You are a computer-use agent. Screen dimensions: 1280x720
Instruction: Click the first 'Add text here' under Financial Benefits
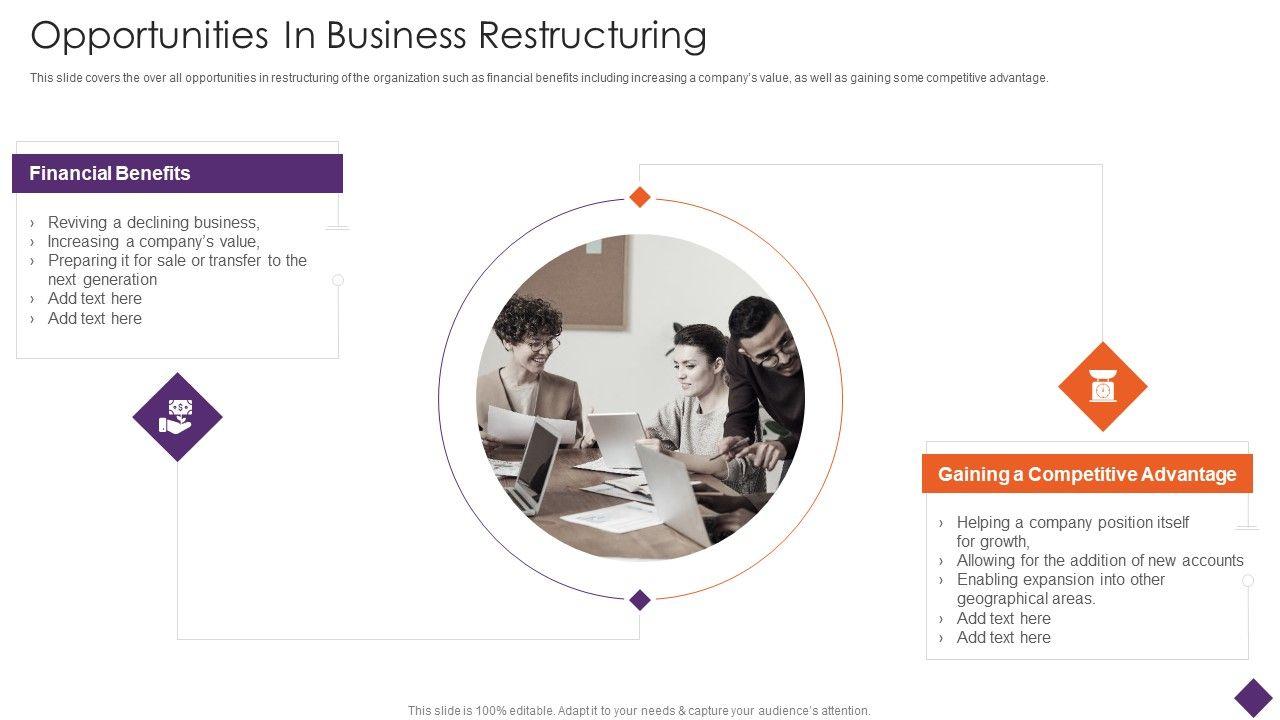point(95,298)
